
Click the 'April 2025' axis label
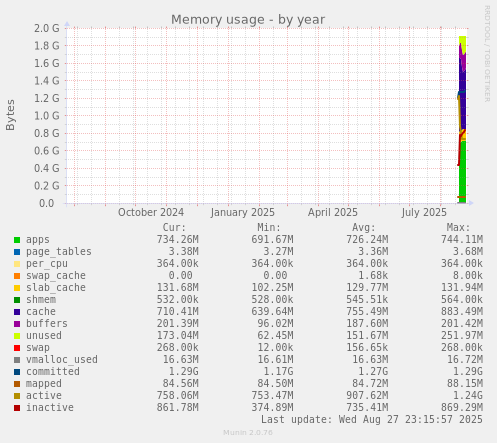(333, 212)
